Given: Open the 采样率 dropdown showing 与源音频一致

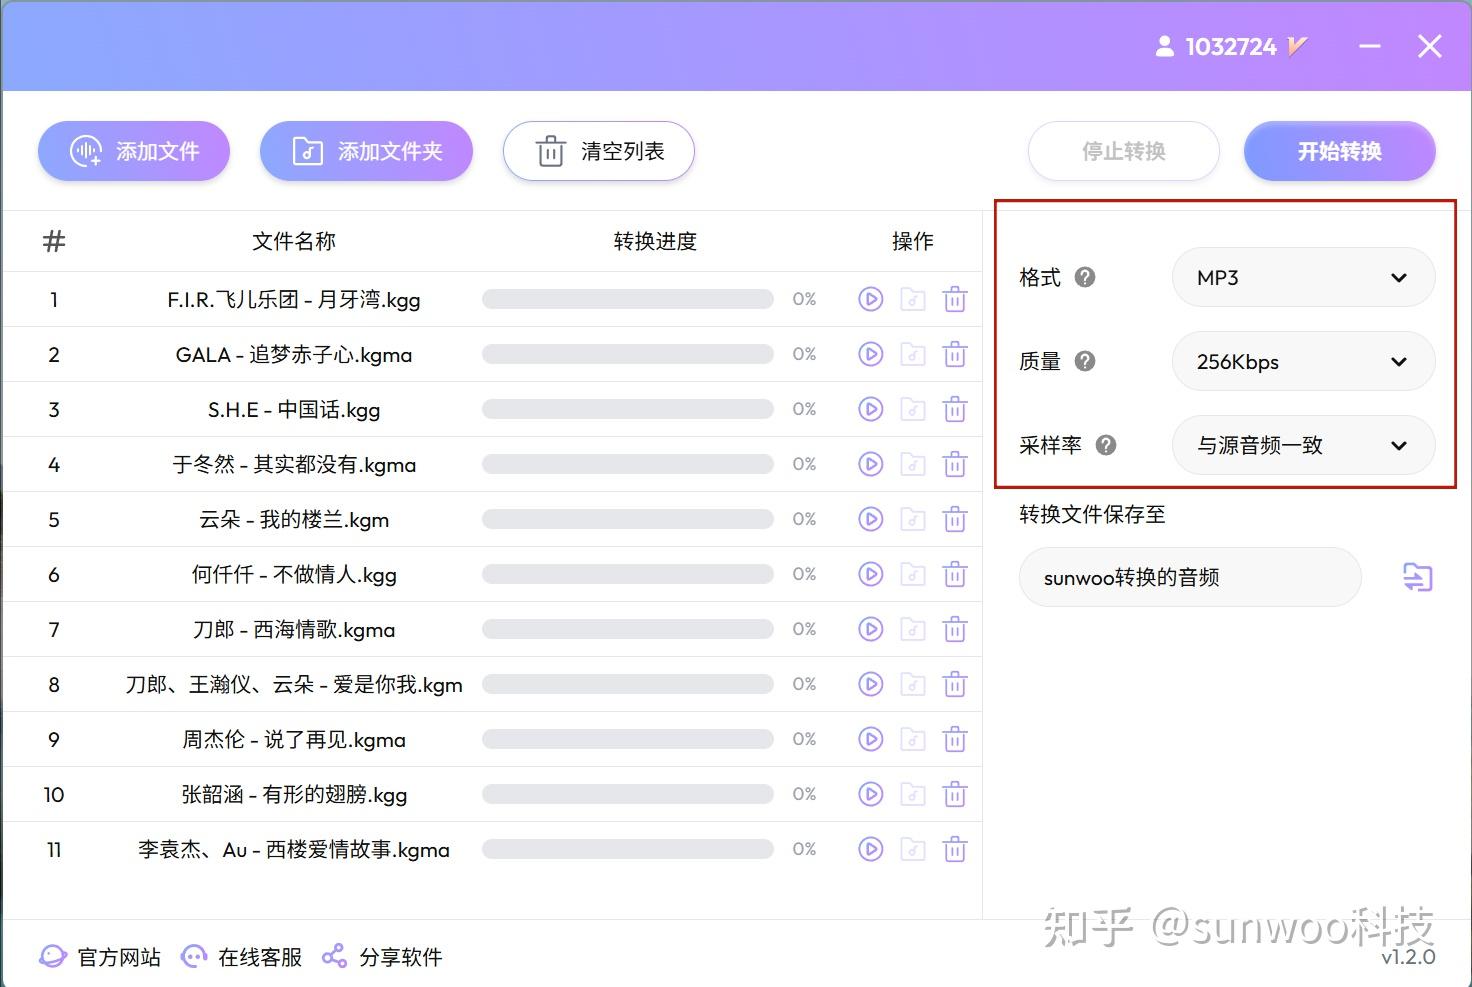Looking at the screenshot, I should (1303, 445).
